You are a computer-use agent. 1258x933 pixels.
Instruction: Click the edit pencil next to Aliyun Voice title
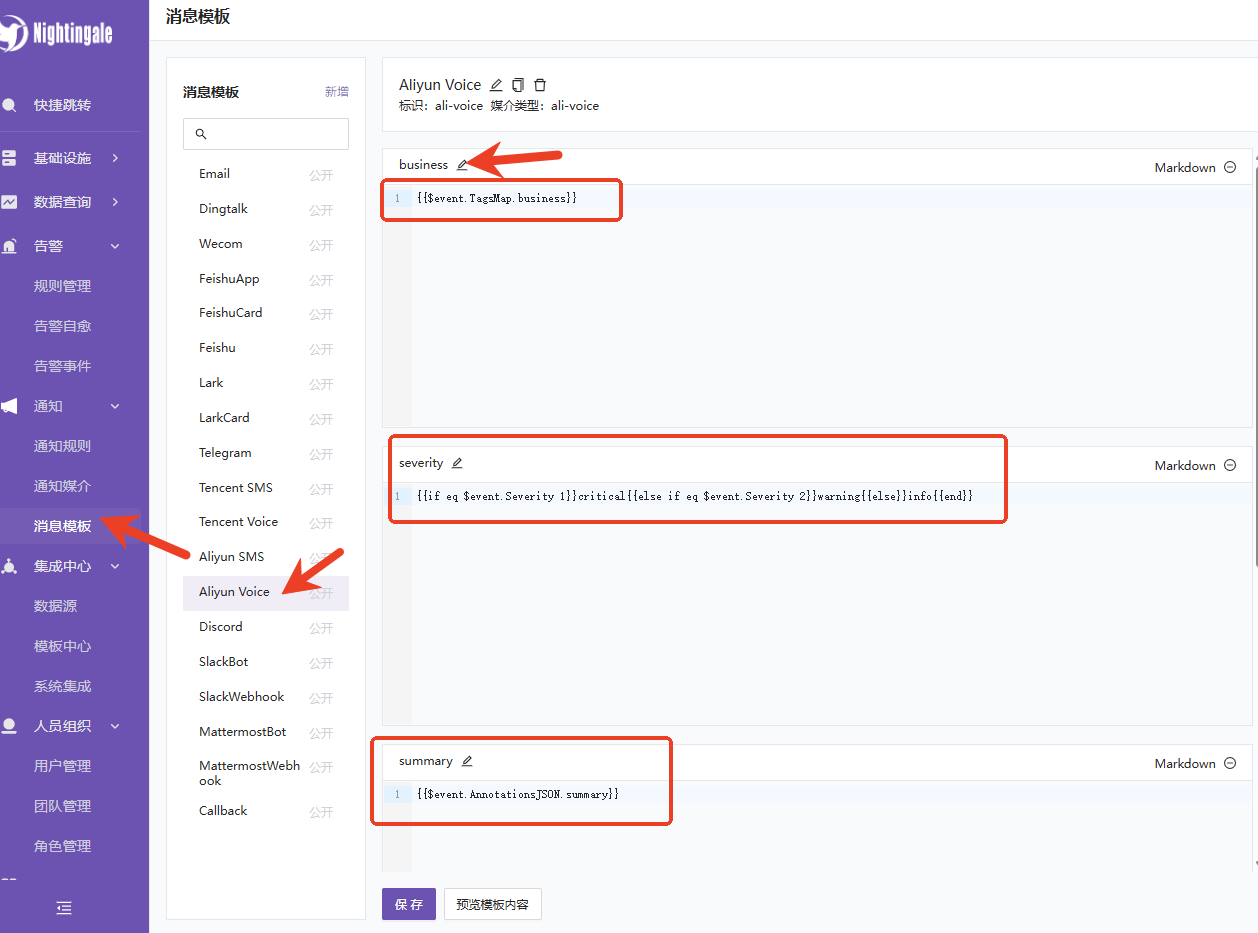(496, 85)
